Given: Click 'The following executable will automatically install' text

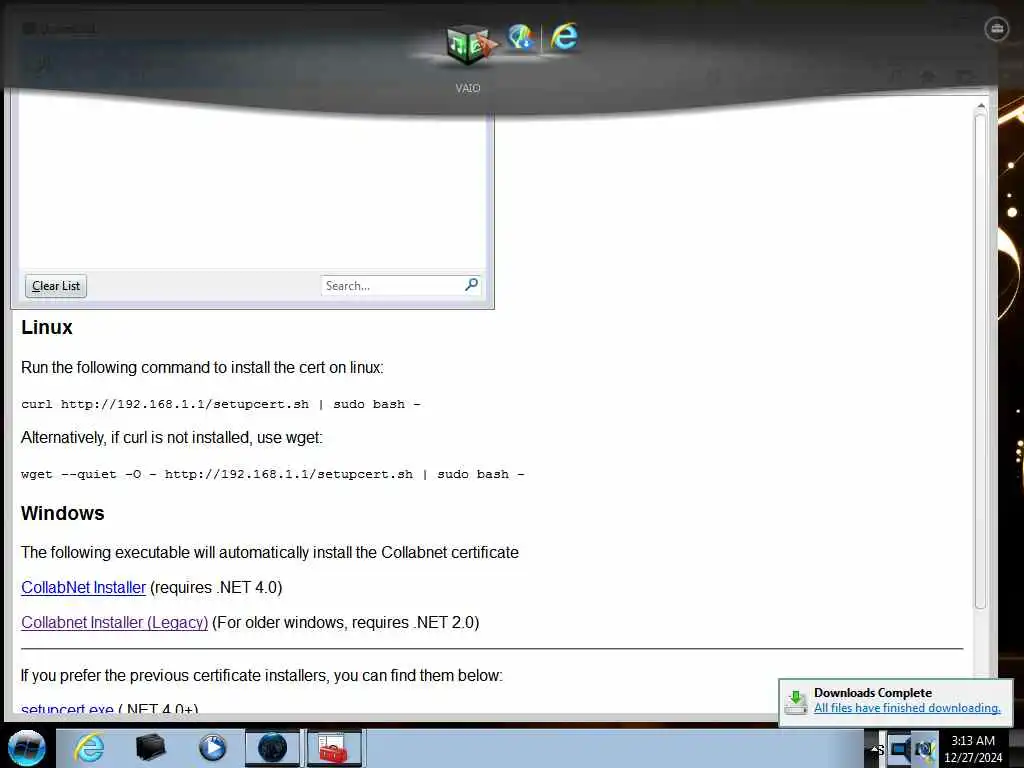Looking at the screenshot, I should pyautogui.click(x=270, y=552).
